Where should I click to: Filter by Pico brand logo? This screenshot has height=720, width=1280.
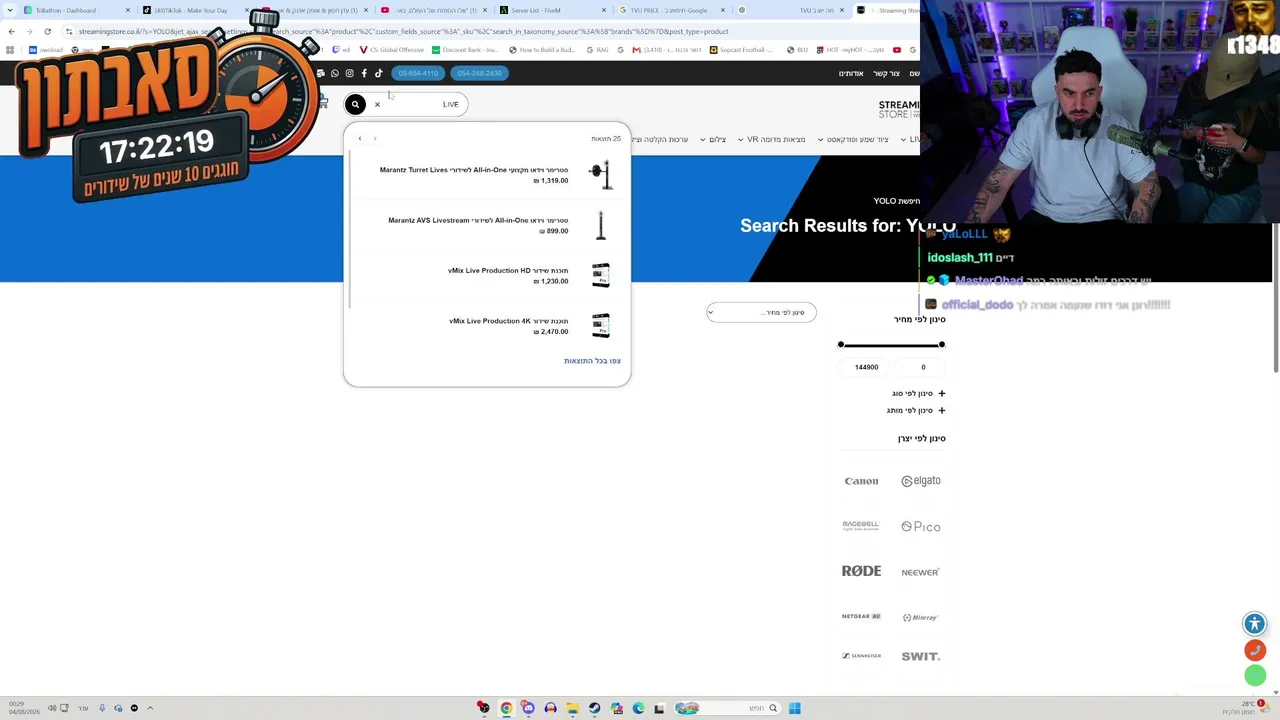[x=921, y=527]
